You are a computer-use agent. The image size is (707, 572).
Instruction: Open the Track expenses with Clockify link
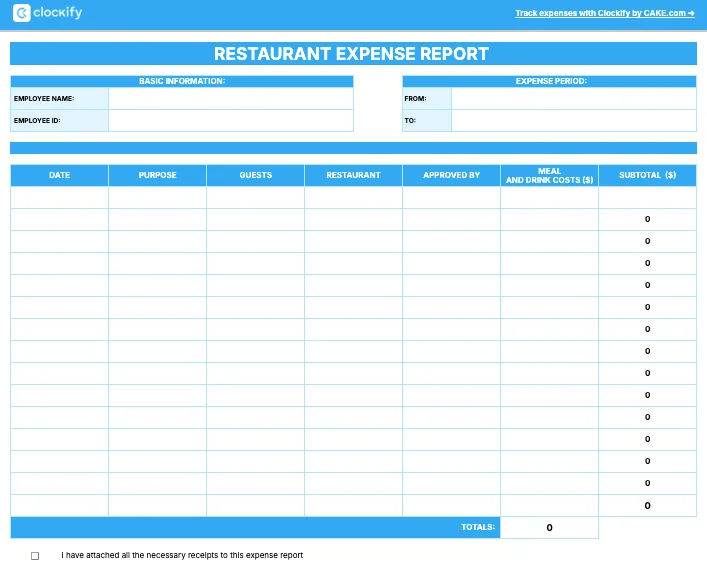(605, 13)
